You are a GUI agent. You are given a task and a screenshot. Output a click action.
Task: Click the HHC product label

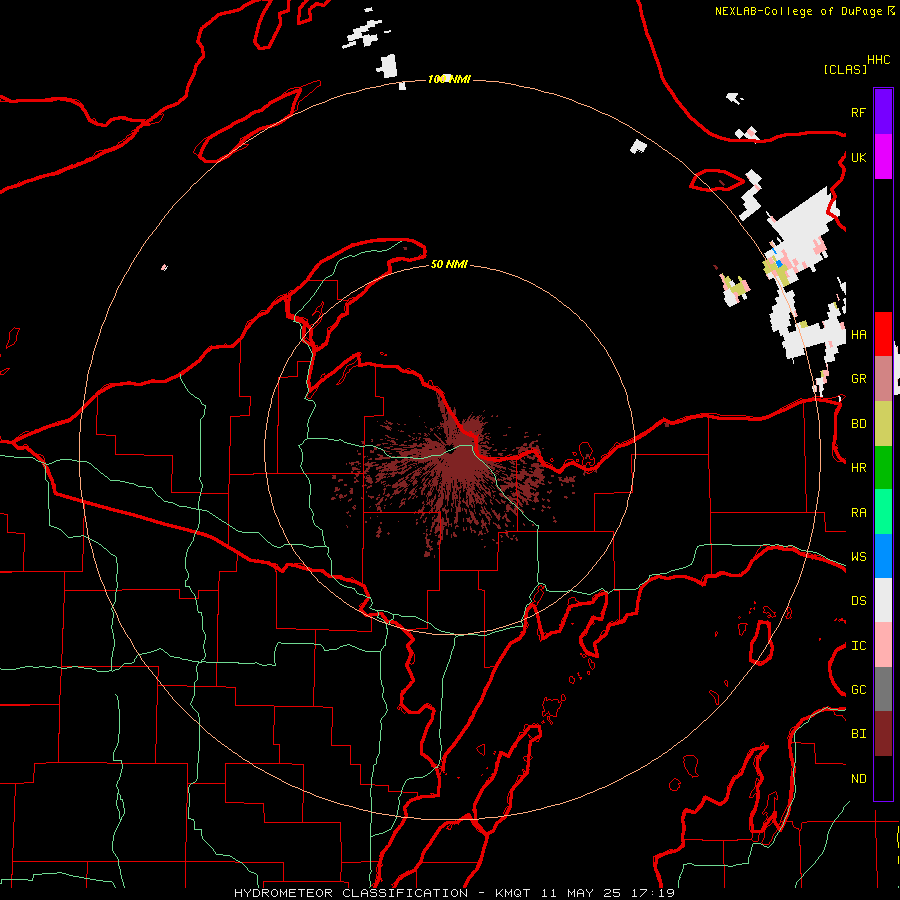click(x=879, y=60)
